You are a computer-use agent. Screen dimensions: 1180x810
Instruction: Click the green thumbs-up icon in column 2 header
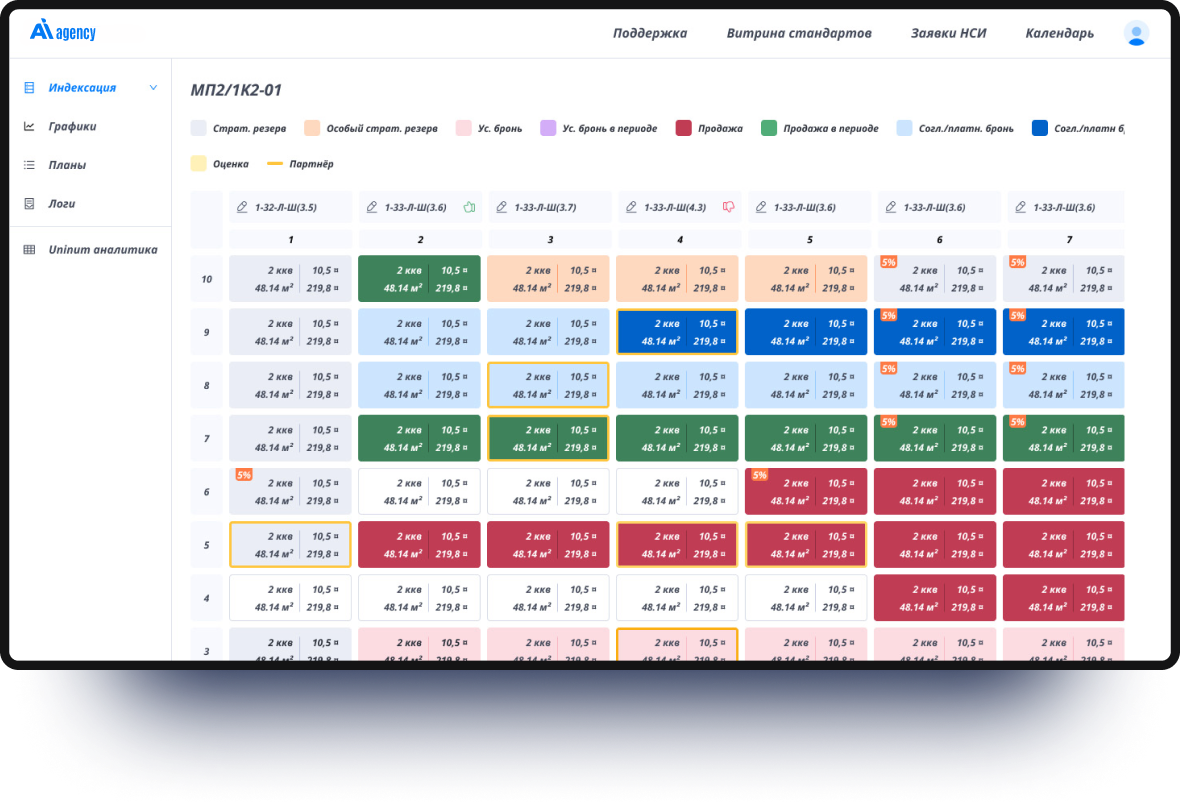468,207
